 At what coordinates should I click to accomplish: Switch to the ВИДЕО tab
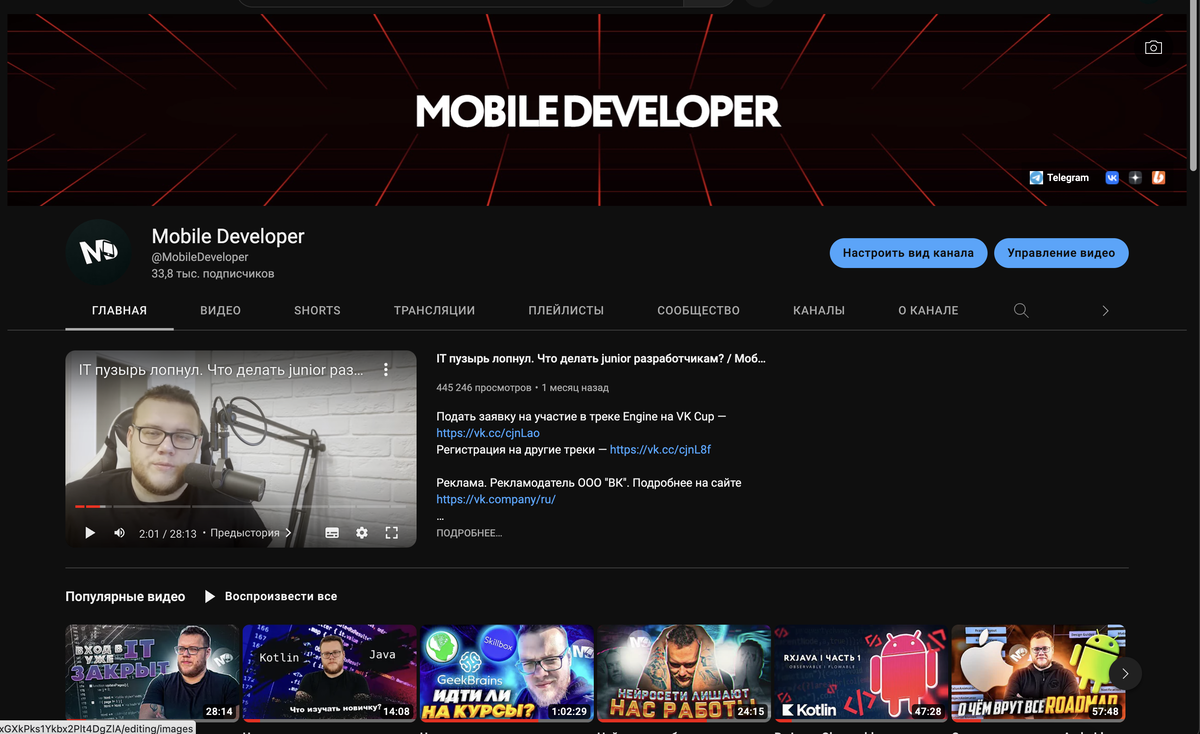click(x=220, y=310)
